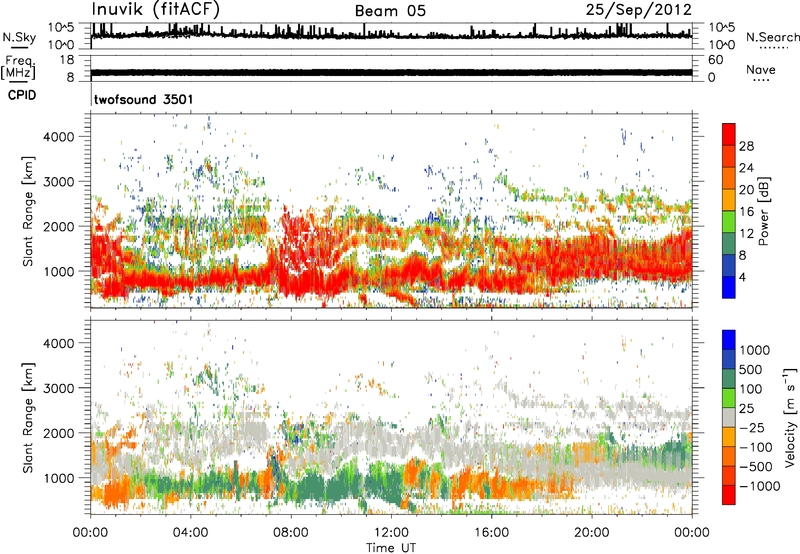Click the right '10^0' noise axis tick
Viewport: 800px width, 554px height.
pos(721,45)
